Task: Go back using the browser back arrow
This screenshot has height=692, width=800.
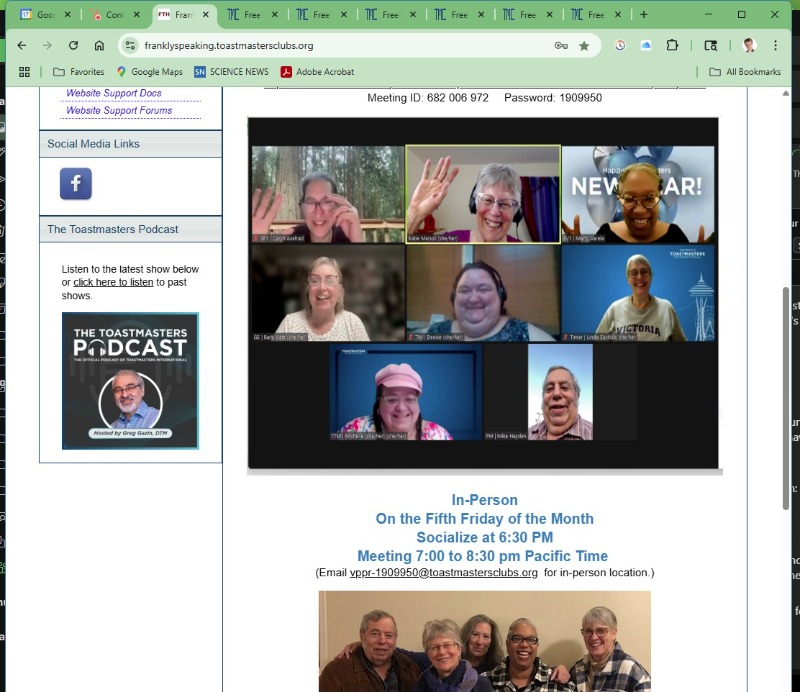Action: (21, 45)
